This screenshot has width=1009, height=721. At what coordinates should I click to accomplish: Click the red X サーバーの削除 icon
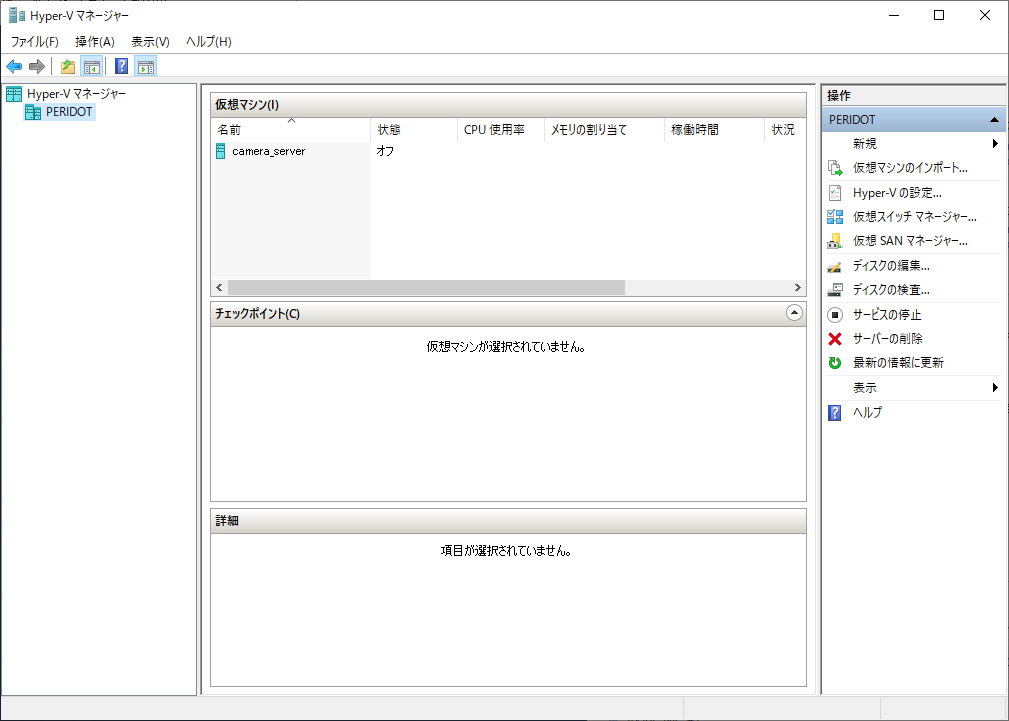tap(835, 339)
